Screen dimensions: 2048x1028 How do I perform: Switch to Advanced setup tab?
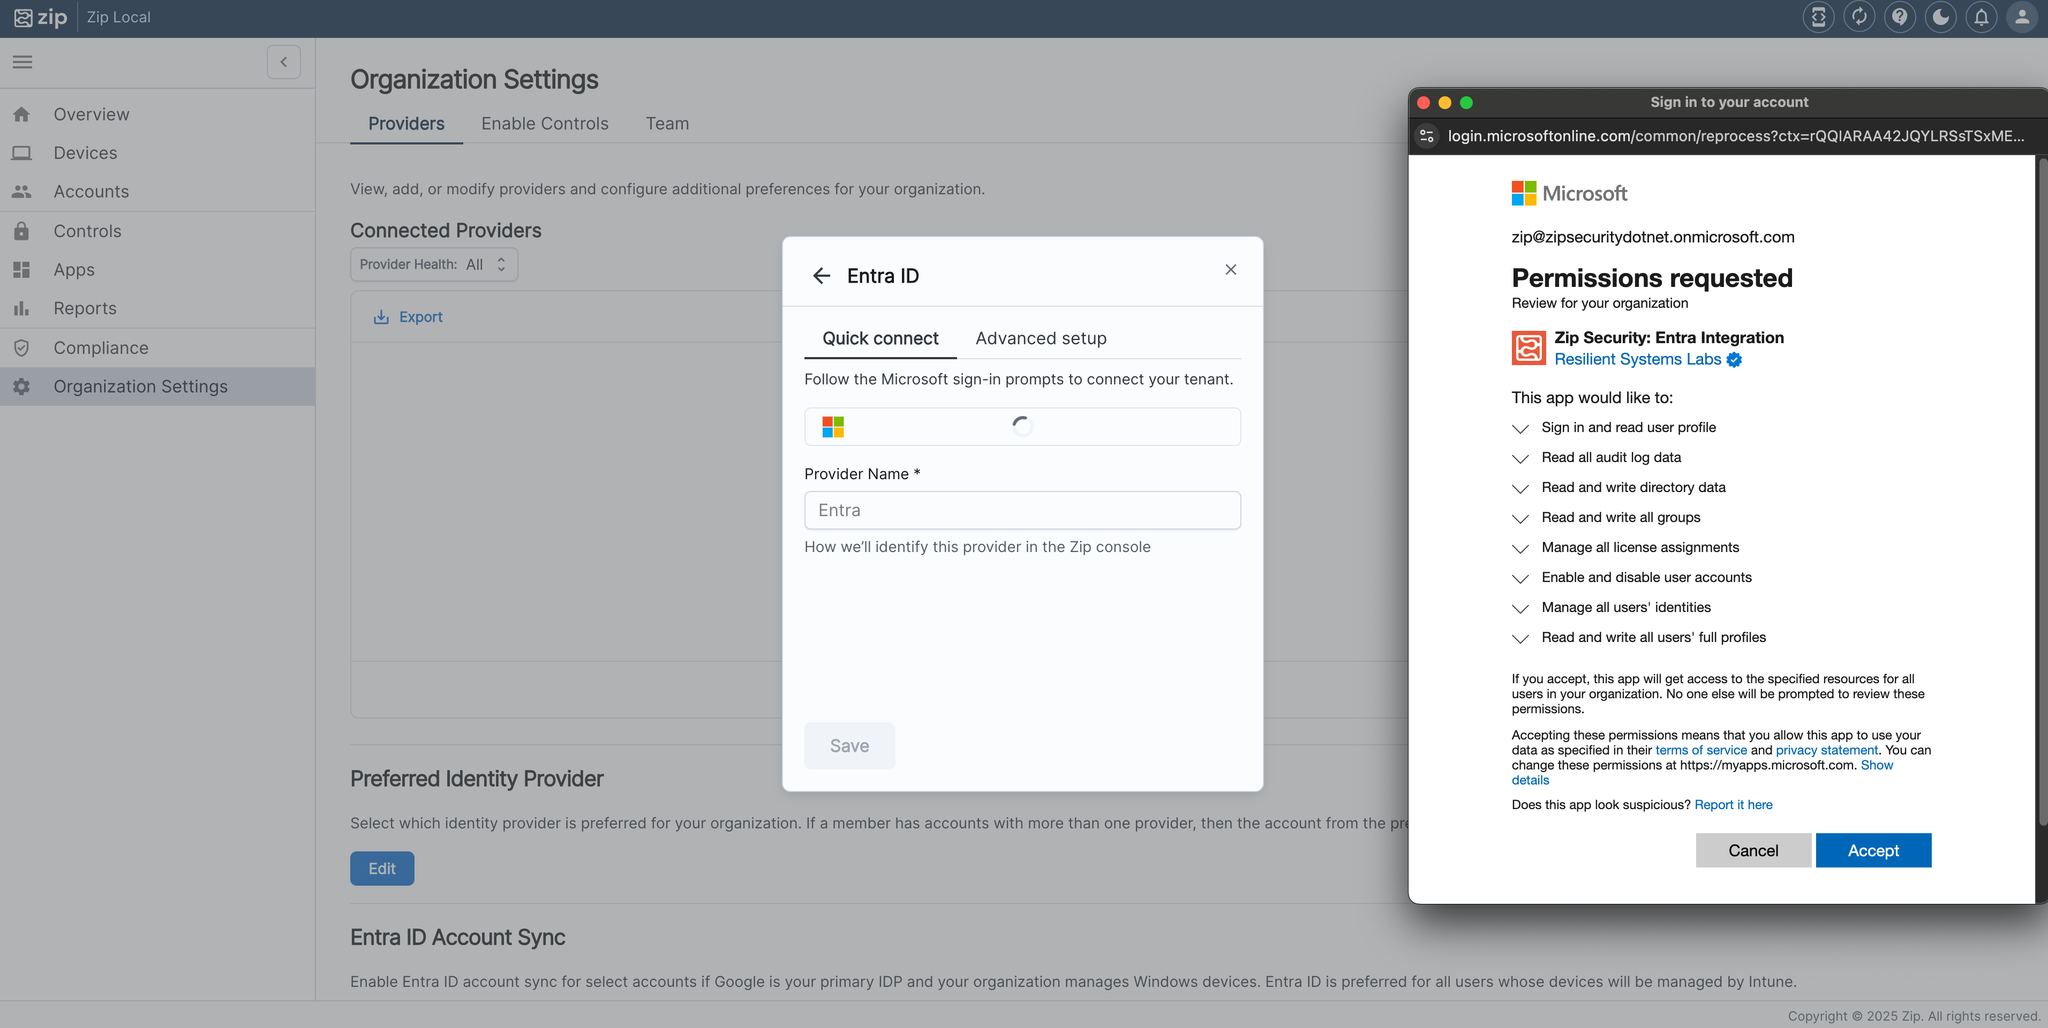[x=1040, y=339]
